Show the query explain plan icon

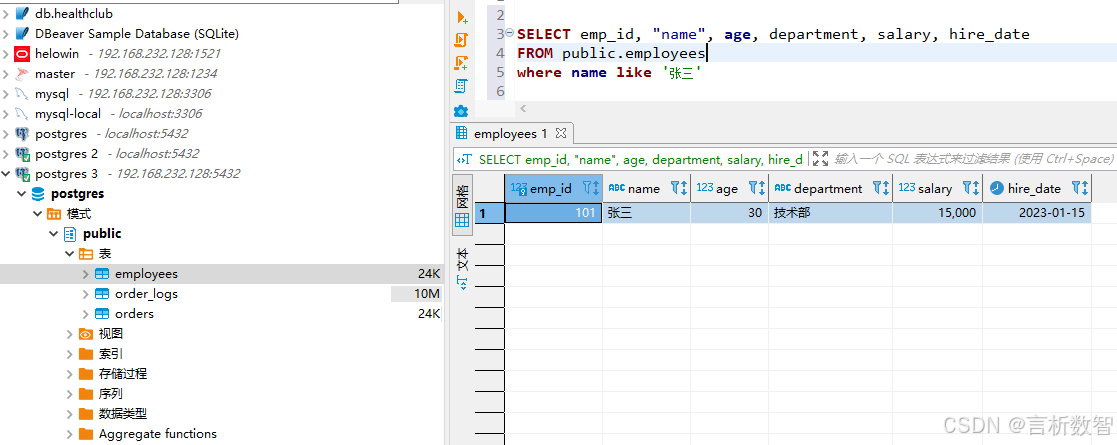461,86
